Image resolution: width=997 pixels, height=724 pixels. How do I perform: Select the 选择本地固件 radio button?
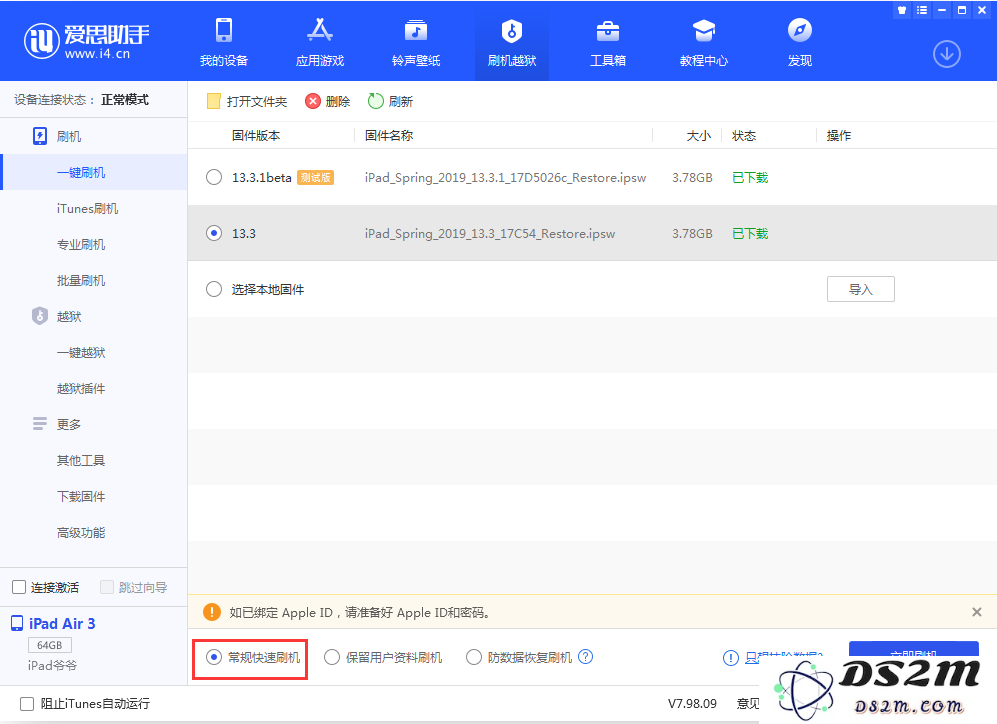click(x=214, y=289)
